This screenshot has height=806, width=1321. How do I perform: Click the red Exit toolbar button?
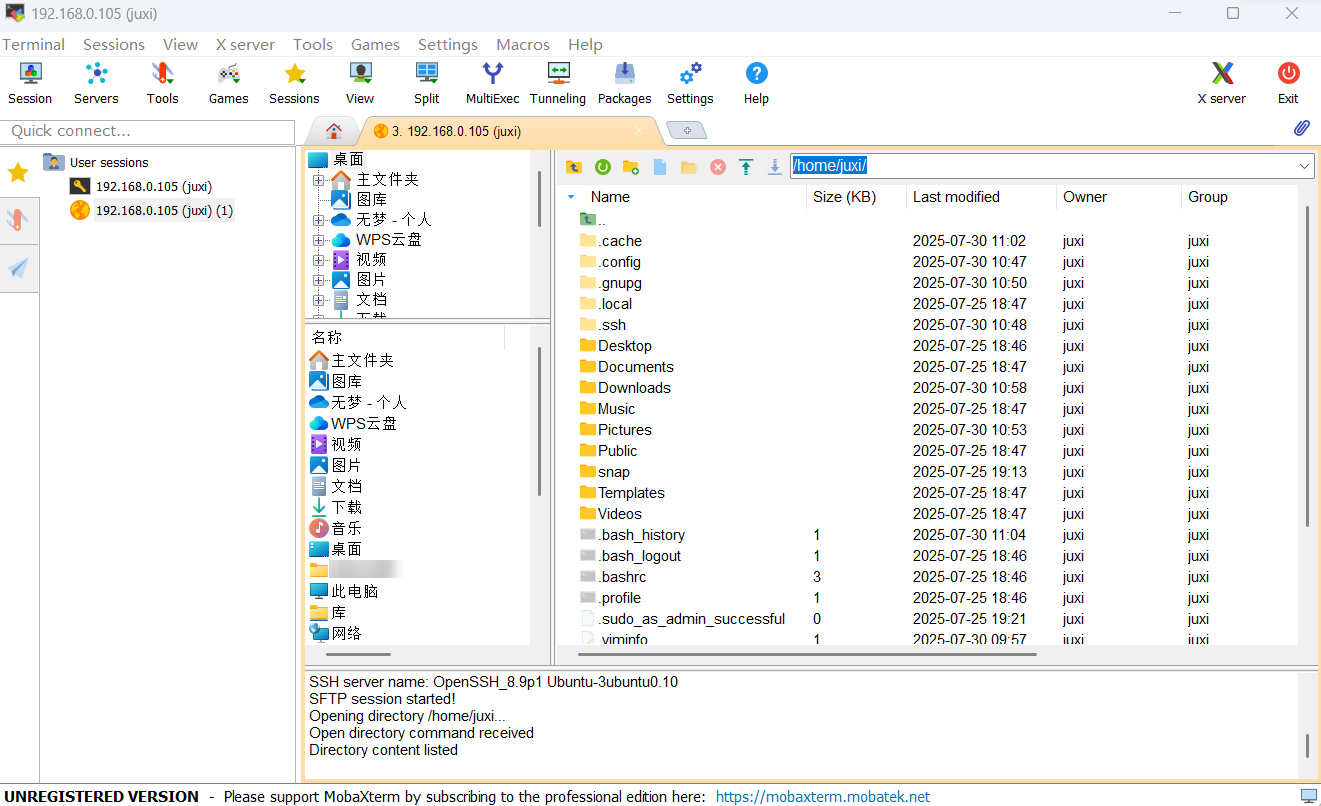tap(1288, 83)
